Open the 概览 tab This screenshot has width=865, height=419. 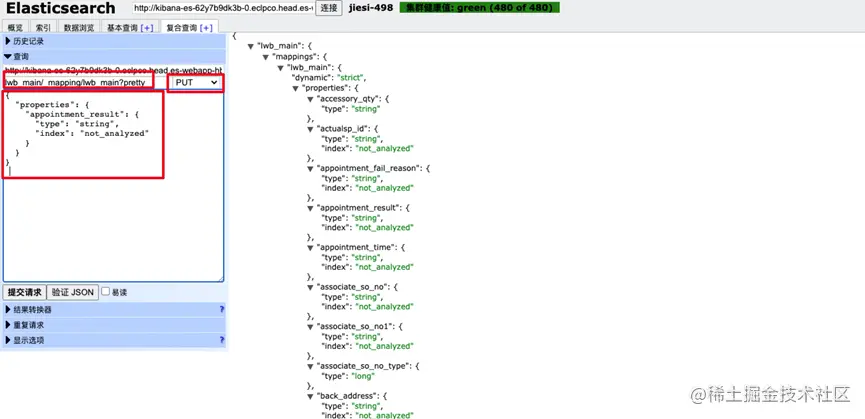(x=15, y=28)
